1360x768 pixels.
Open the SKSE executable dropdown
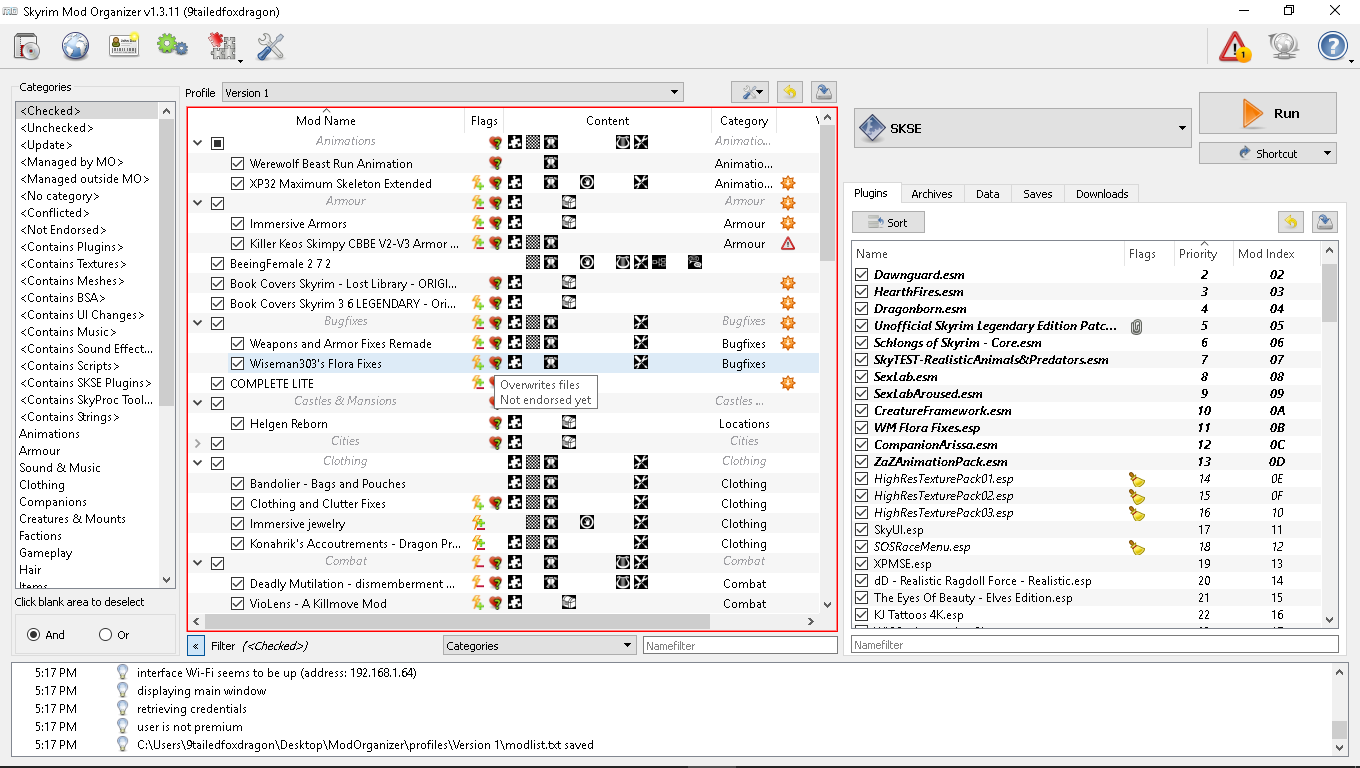pos(1022,128)
